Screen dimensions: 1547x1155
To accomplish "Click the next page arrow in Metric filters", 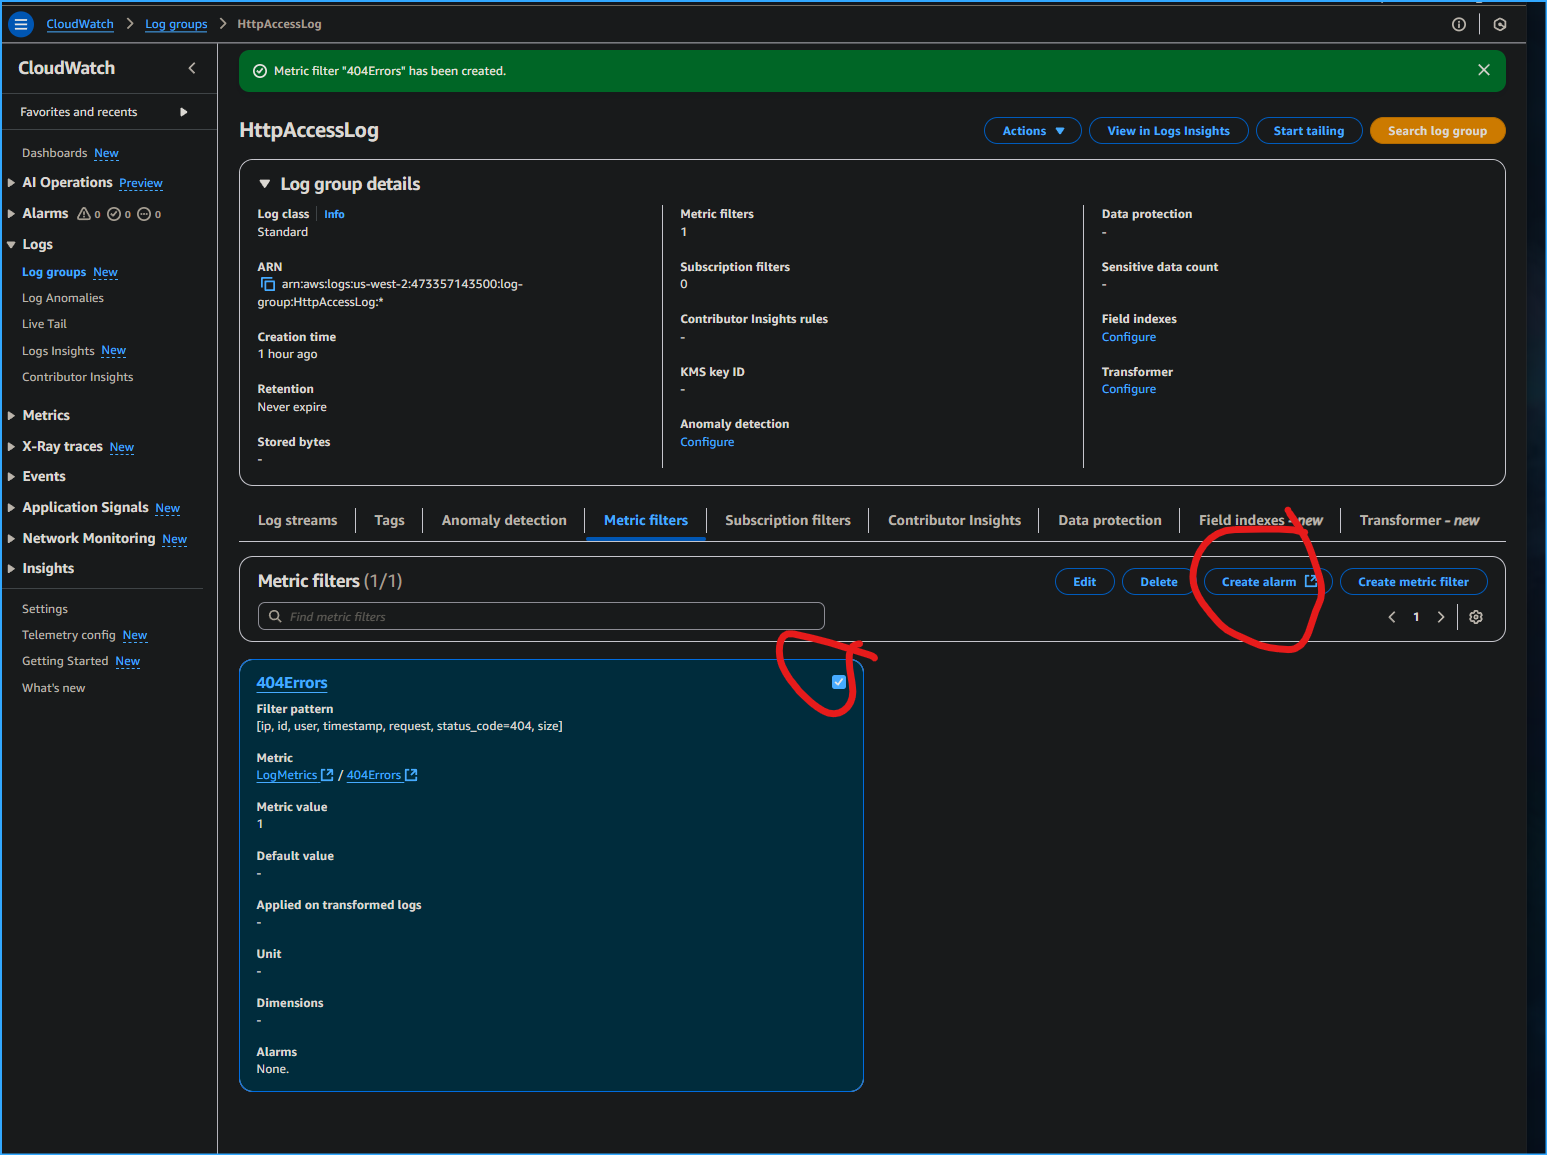I will click(1441, 617).
